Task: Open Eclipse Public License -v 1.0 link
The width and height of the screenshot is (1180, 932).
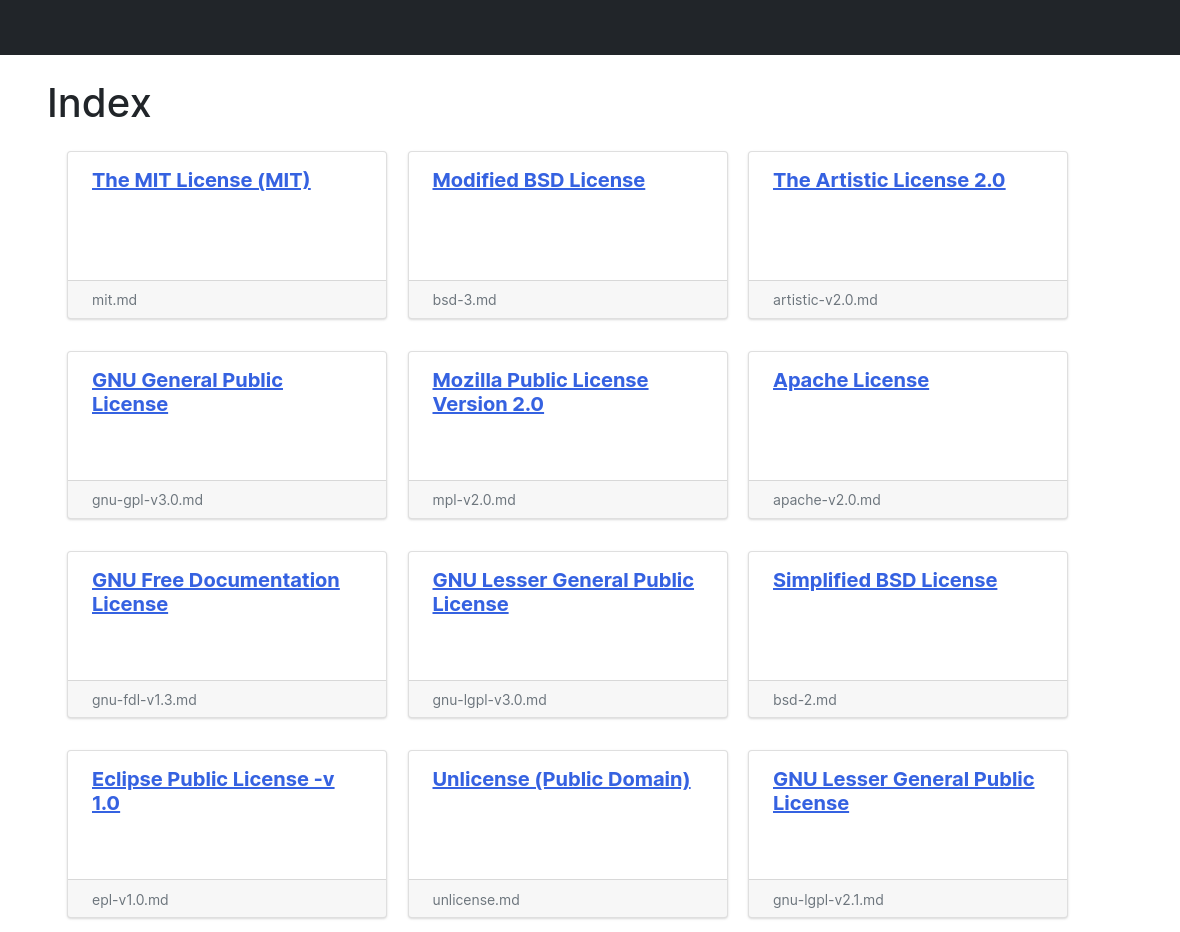Action: [x=213, y=791]
